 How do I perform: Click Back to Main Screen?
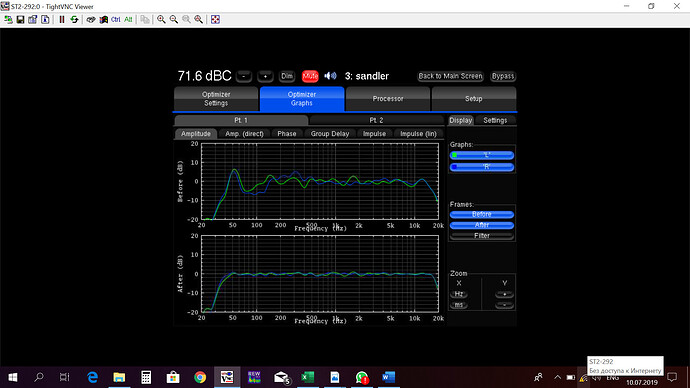coord(450,76)
